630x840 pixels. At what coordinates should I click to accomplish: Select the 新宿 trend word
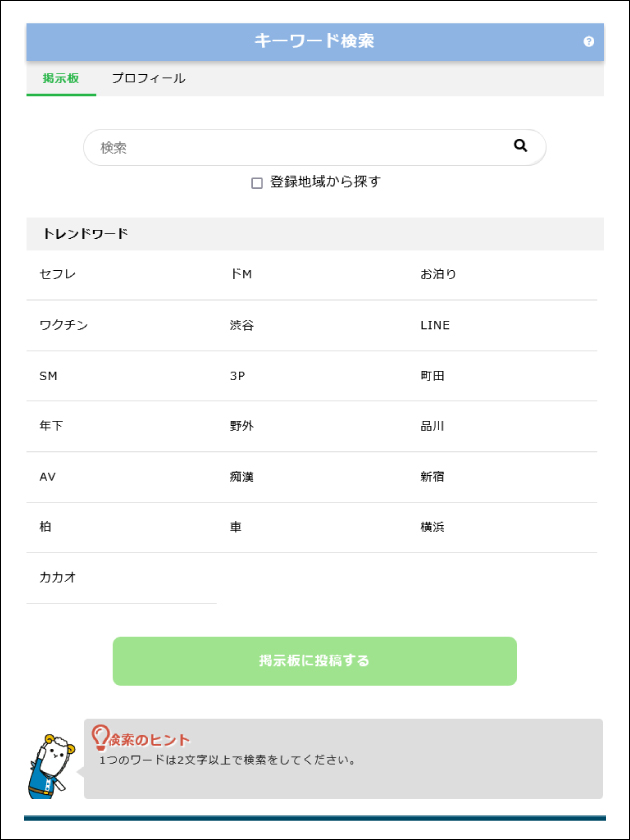(x=432, y=477)
